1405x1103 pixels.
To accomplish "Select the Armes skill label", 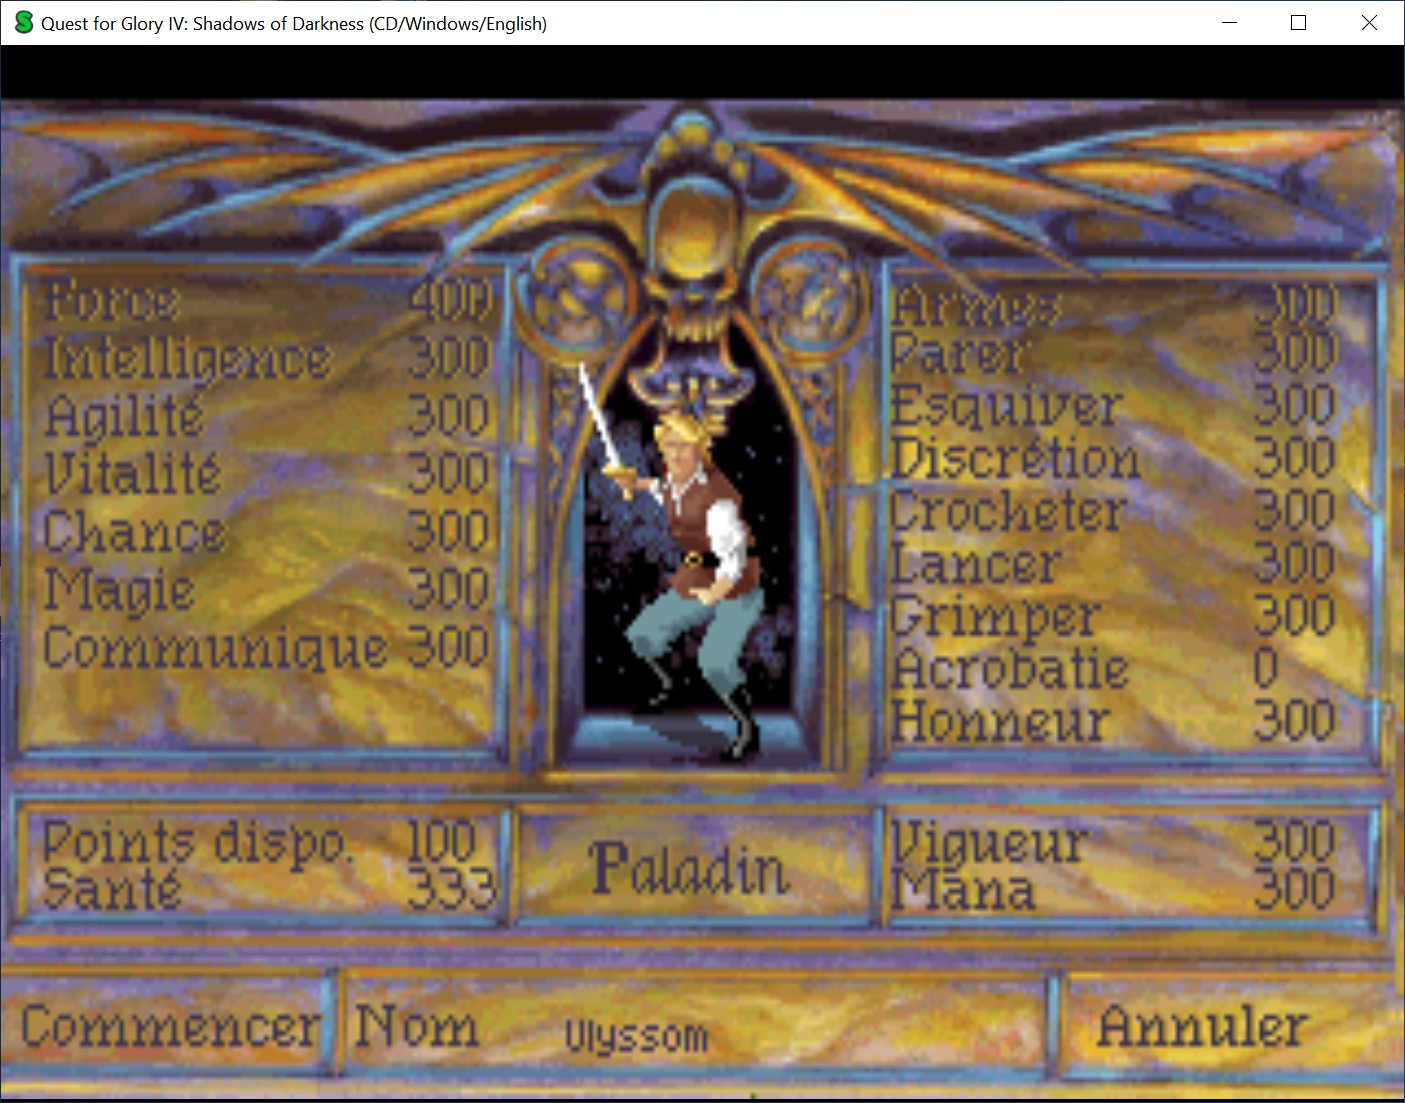I will 975,304.
